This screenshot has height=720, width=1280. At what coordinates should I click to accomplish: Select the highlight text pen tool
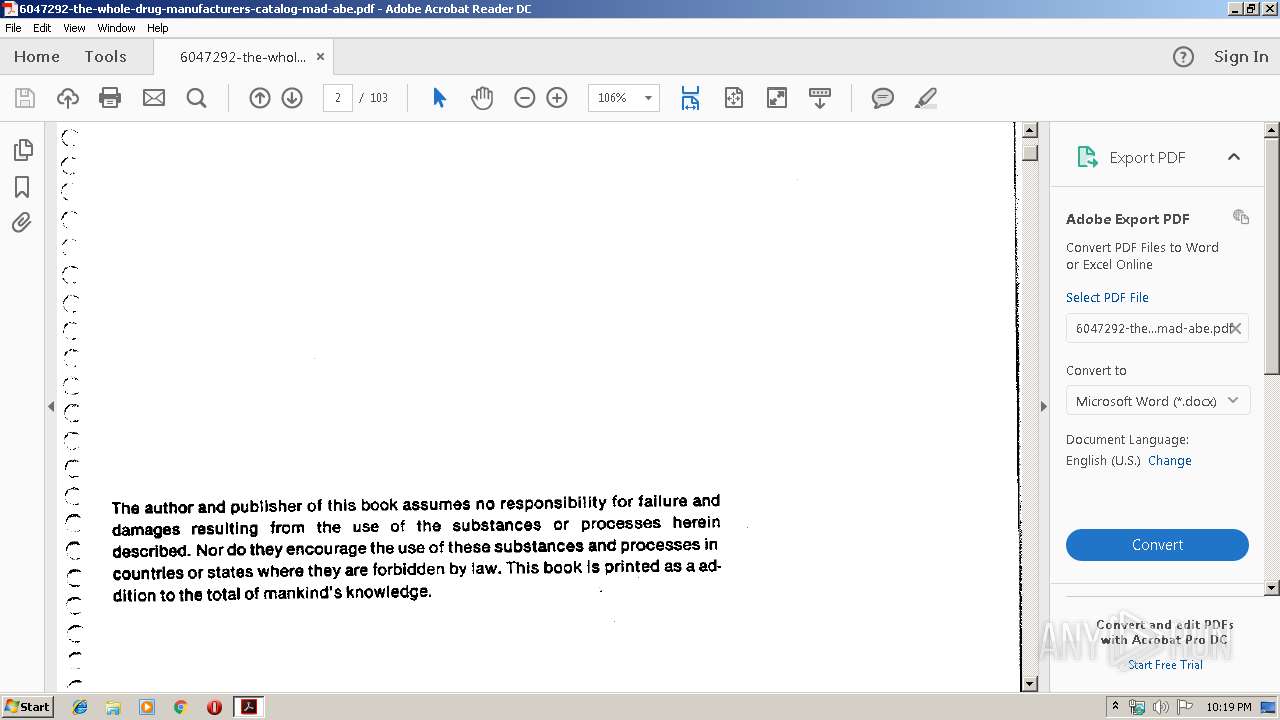point(926,98)
